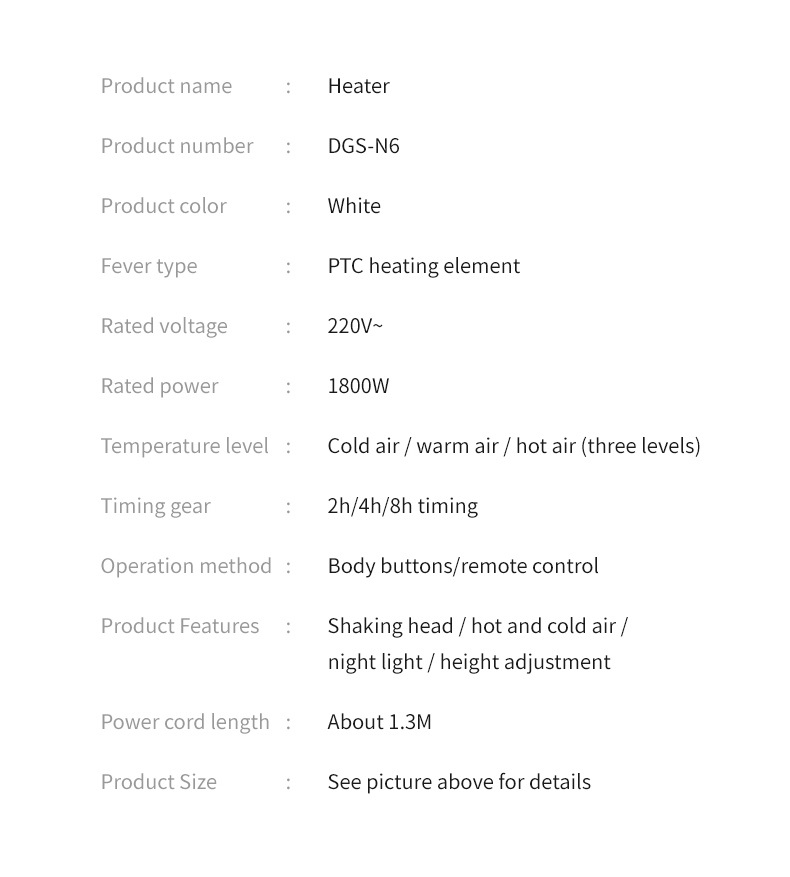790x877 pixels.
Task: Click the 'Cold air / warm air' text
Action: [x=413, y=446]
